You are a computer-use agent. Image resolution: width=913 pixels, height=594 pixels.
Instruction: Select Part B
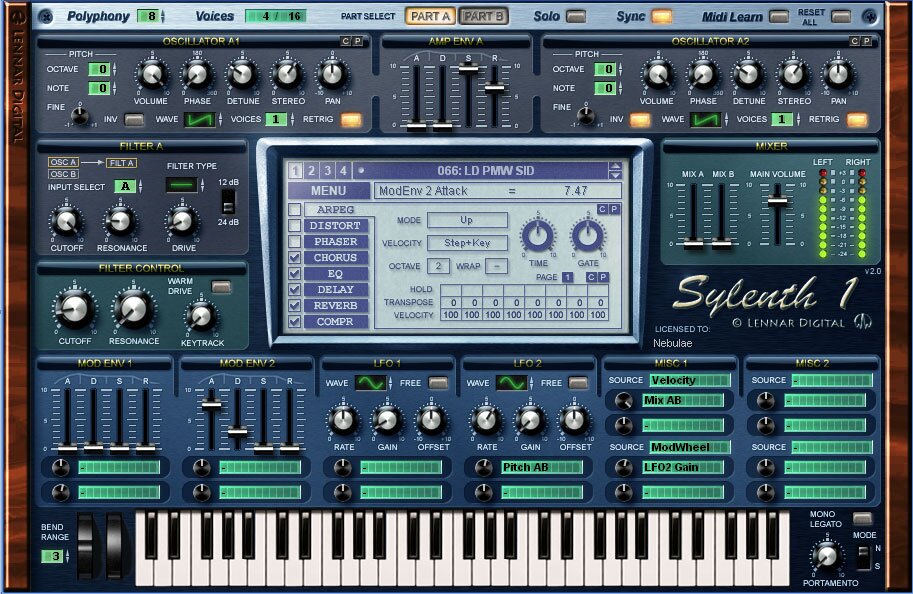click(483, 16)
